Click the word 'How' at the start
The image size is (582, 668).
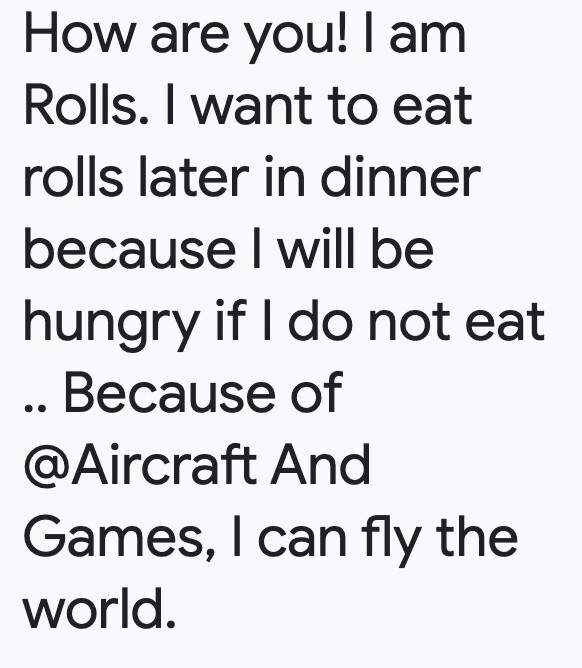[x=79, y=32]
